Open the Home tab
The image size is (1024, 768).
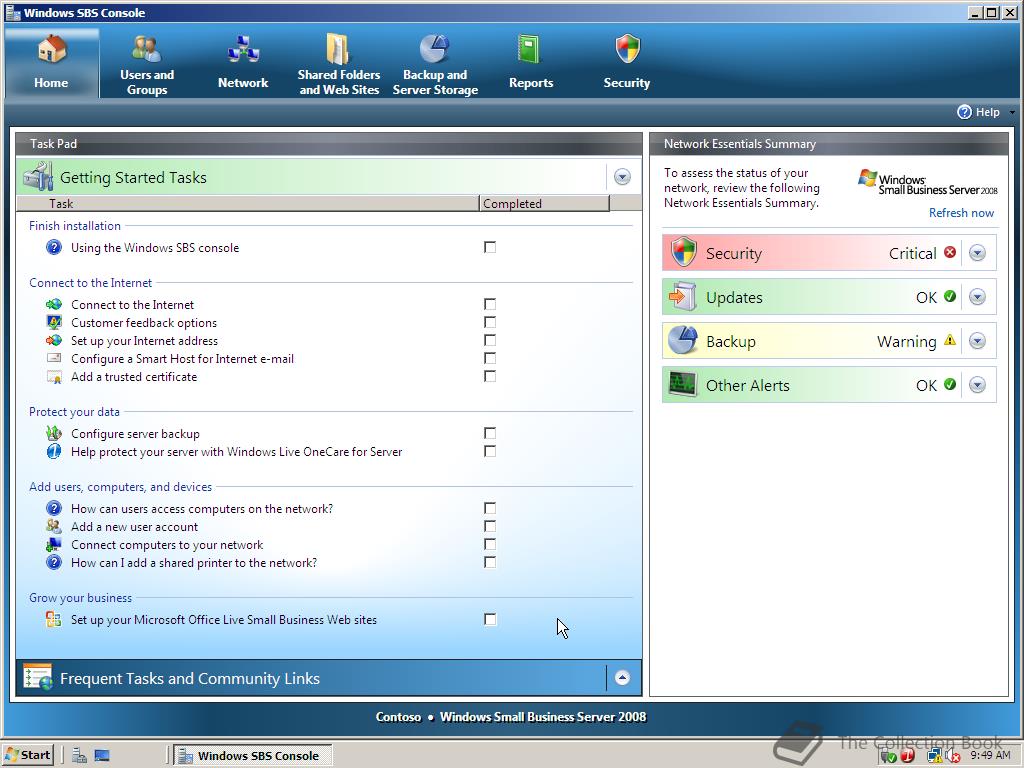[52, 63]
